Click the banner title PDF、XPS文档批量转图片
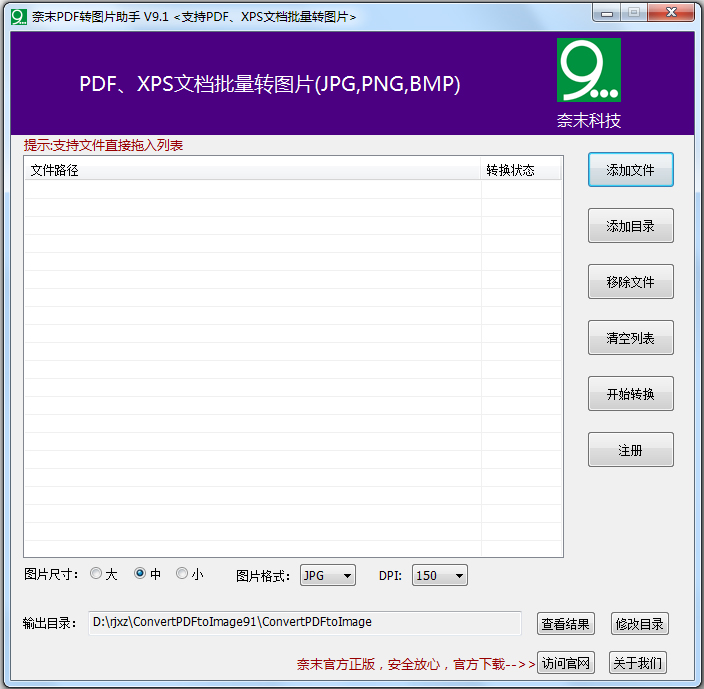704x689 pixels. point(270,84)
